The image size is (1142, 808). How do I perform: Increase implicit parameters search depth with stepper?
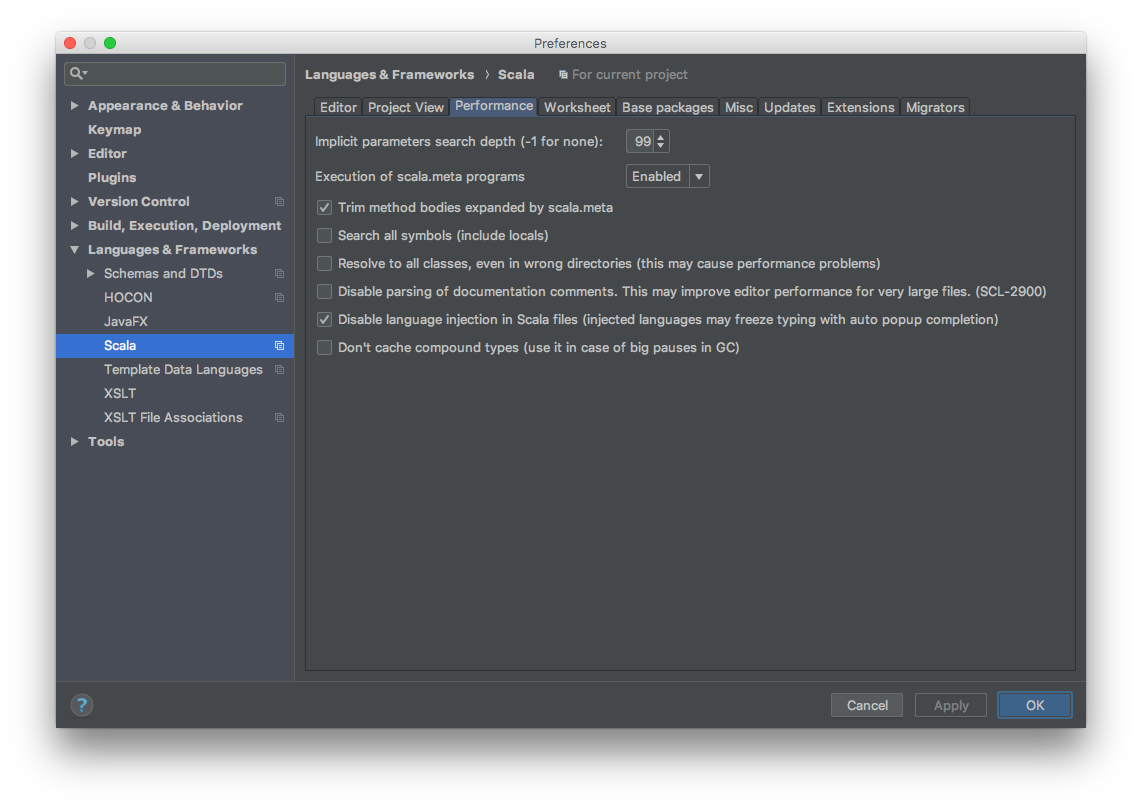coord(661,137)
